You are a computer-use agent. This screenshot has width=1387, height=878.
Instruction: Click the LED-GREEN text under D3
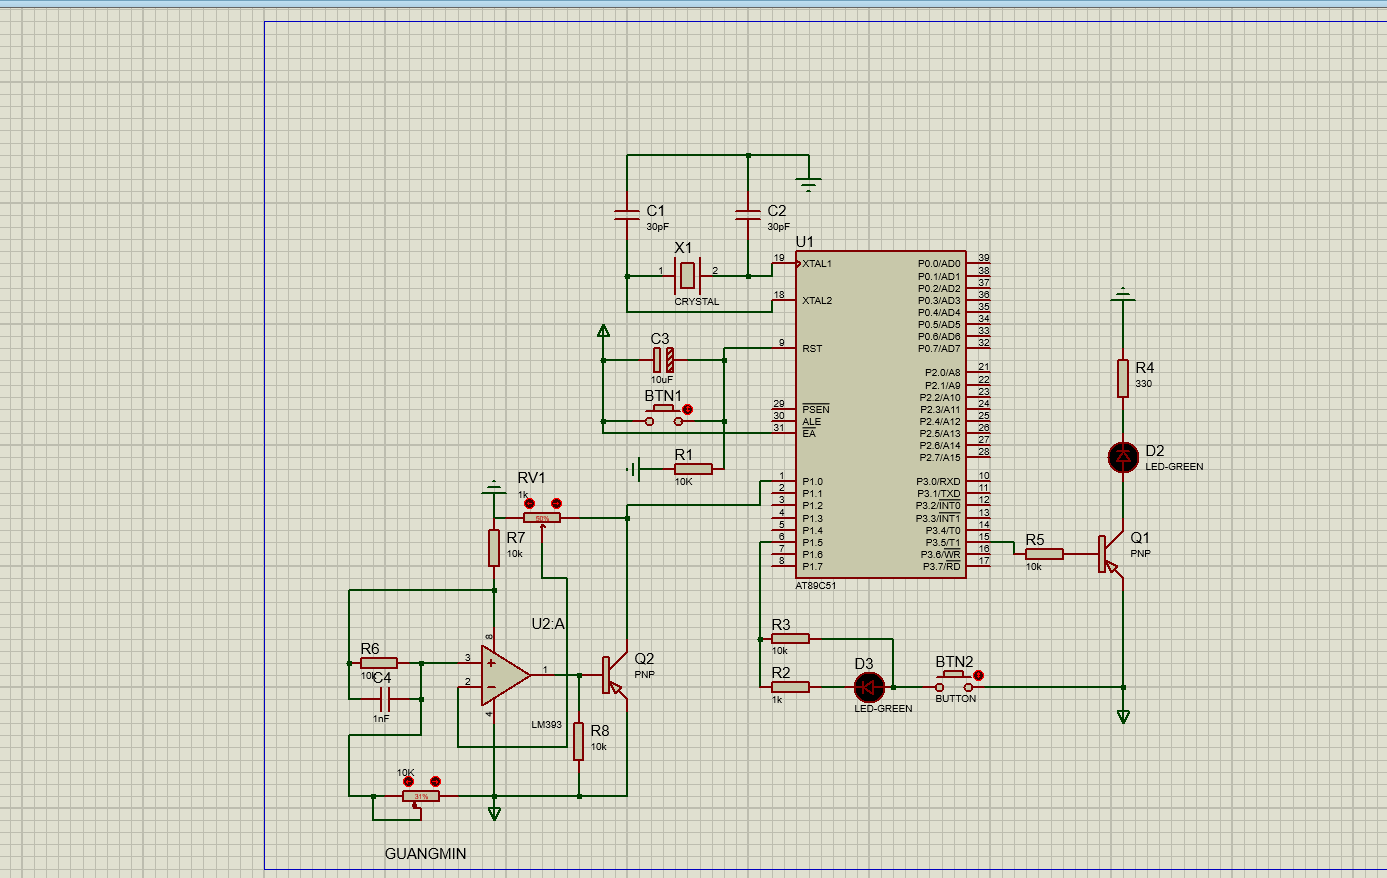[x=883, y=709]
